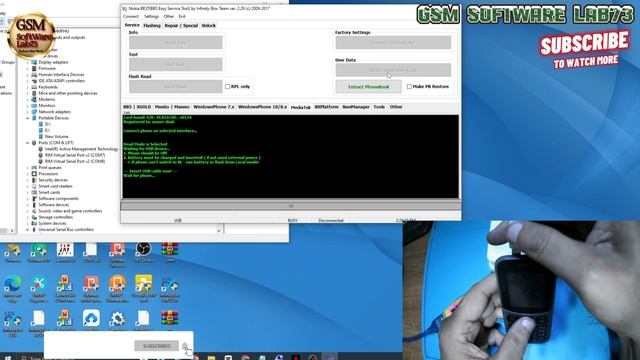640x360 pixels.
Task: Select RIM Virtual Serial Port v2 (COM8)
Action: (x=75, y=161)
